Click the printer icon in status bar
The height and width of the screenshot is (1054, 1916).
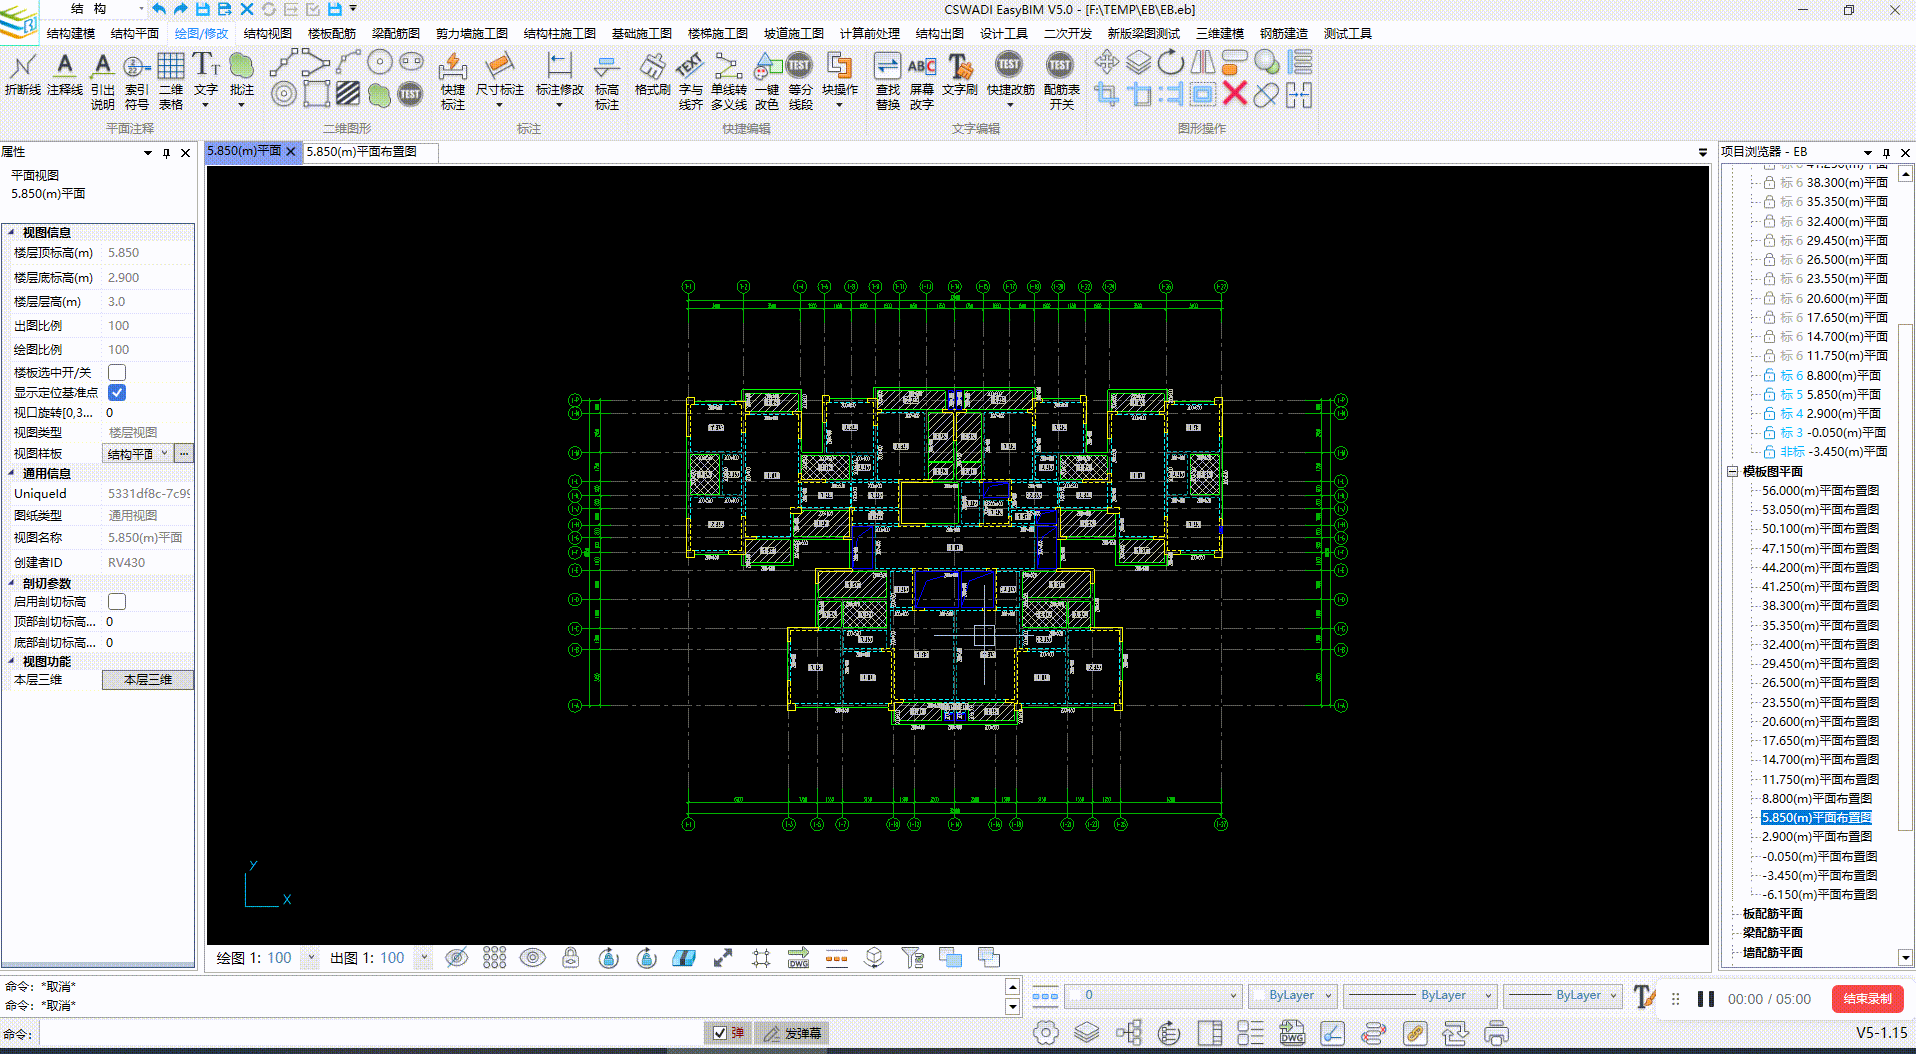(x=1496, y=1032)
